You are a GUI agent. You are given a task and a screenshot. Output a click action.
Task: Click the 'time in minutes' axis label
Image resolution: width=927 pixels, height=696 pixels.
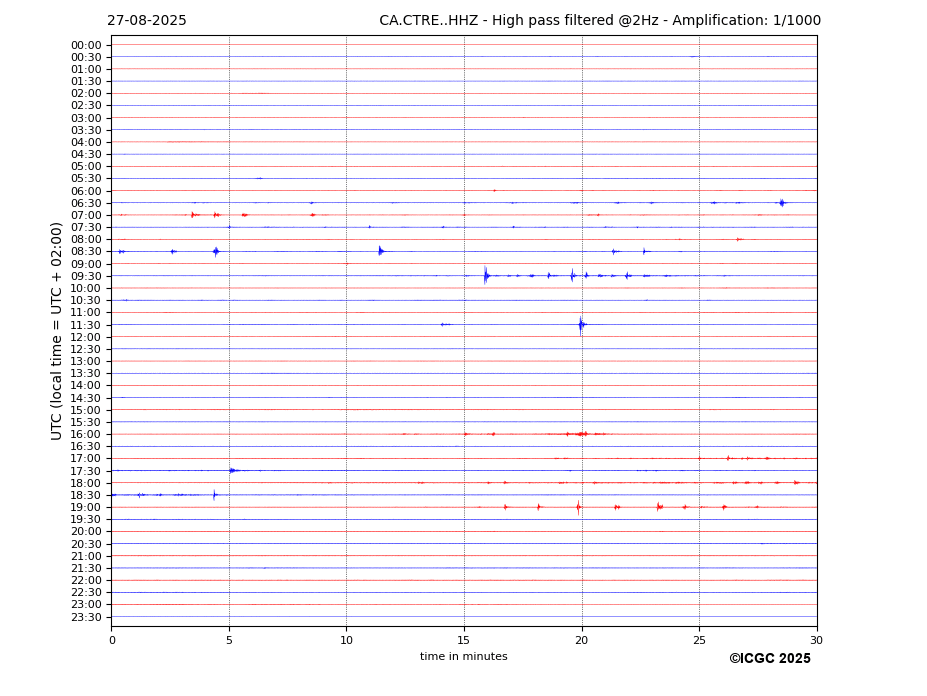pyautogui.click(x=464, y=656)
